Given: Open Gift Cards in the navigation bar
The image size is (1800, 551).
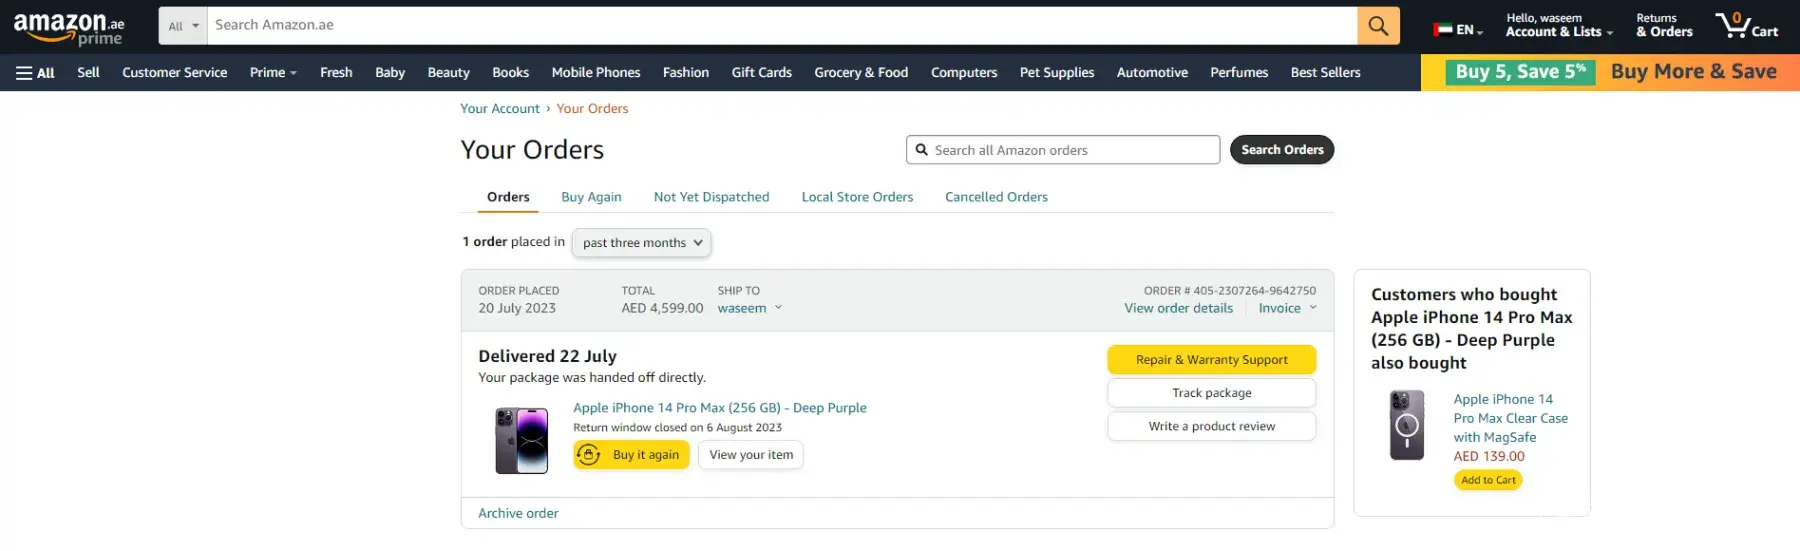Looking at the screenshot, I should (x=761, y=73).
